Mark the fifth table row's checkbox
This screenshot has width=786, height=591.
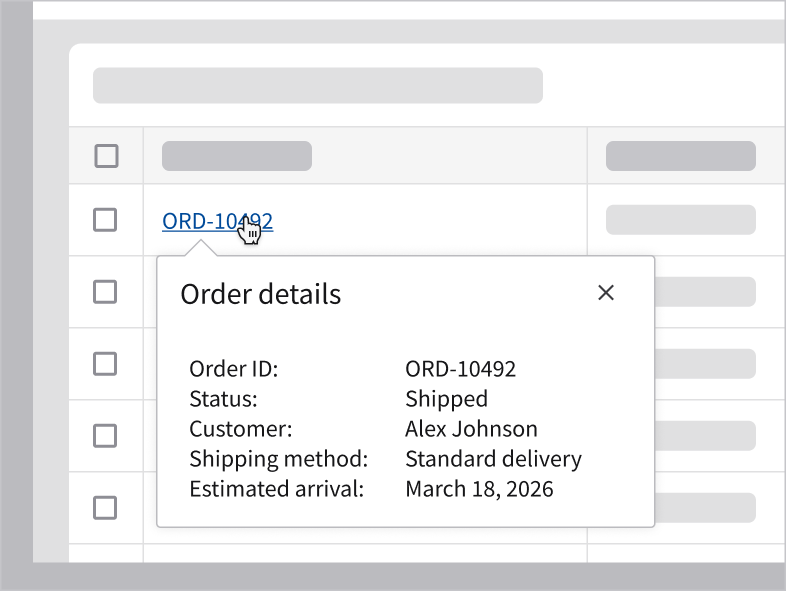click(x=105, y=508)
